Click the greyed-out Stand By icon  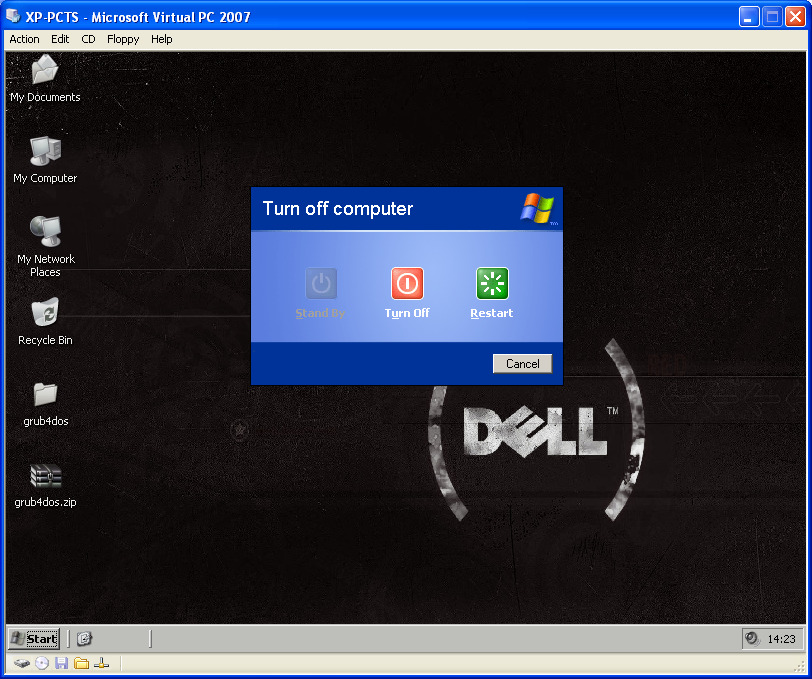tap(321, 283)
